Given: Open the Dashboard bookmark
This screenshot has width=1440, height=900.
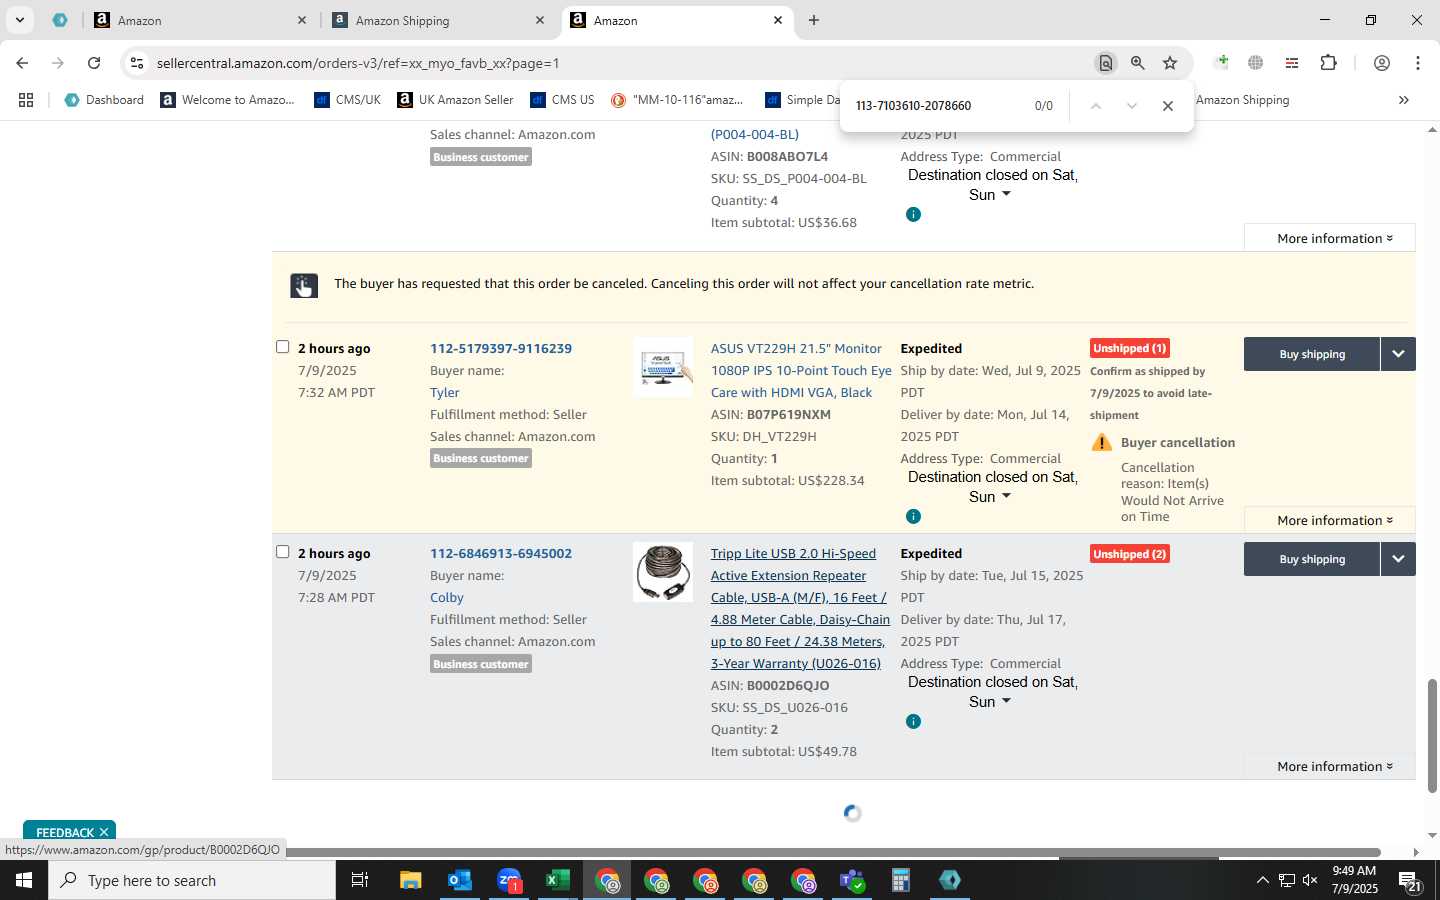Looking at the screenshot, I should point(104,100).
